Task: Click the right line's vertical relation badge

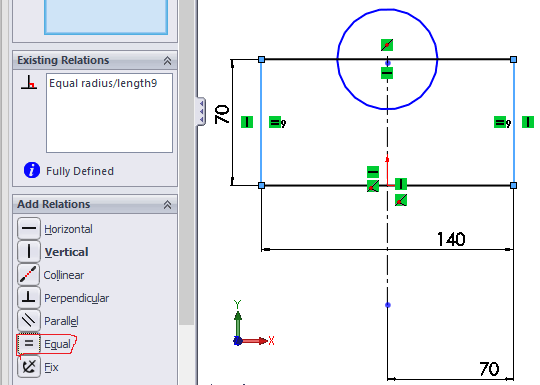Action: pos(528,122)
